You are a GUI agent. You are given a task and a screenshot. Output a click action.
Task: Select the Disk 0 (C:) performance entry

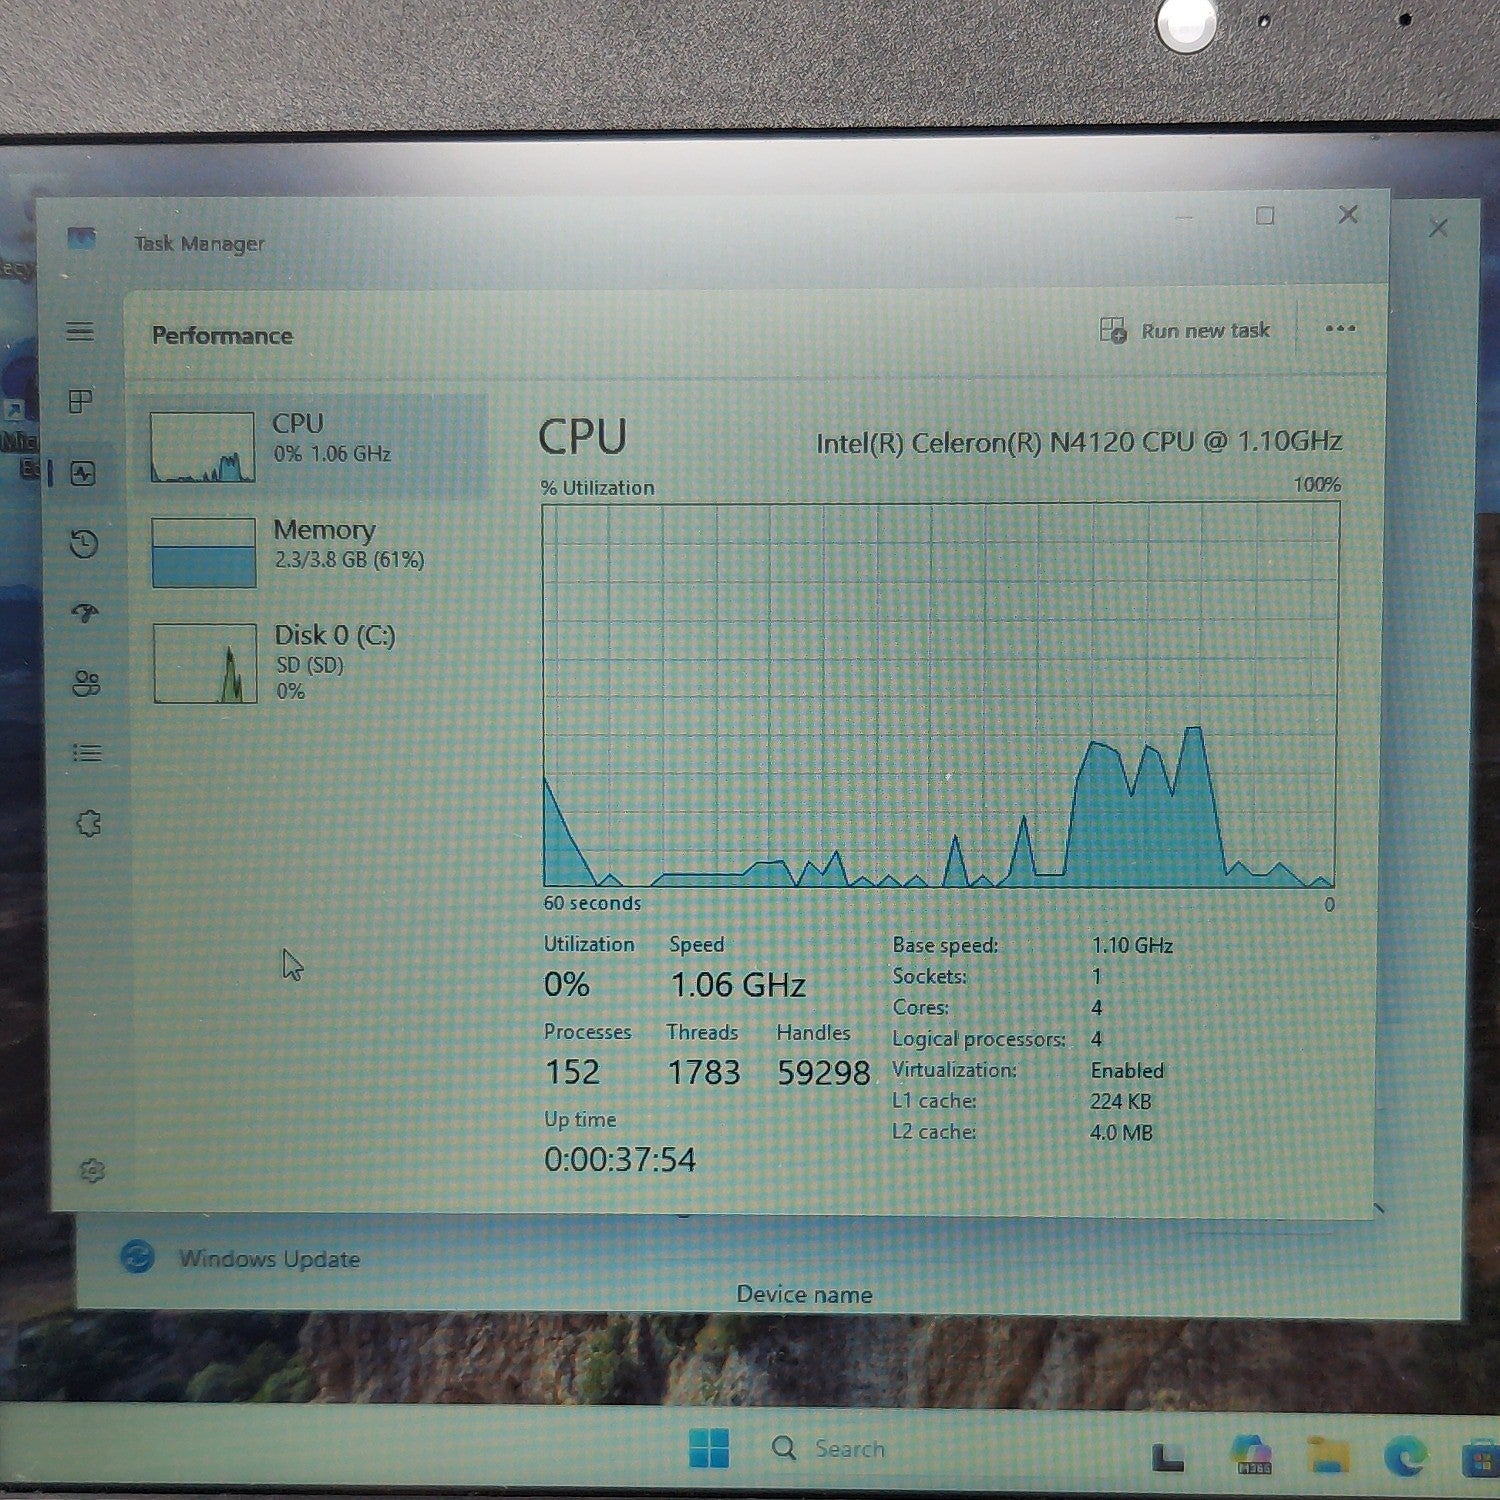[x=316, y=662]
